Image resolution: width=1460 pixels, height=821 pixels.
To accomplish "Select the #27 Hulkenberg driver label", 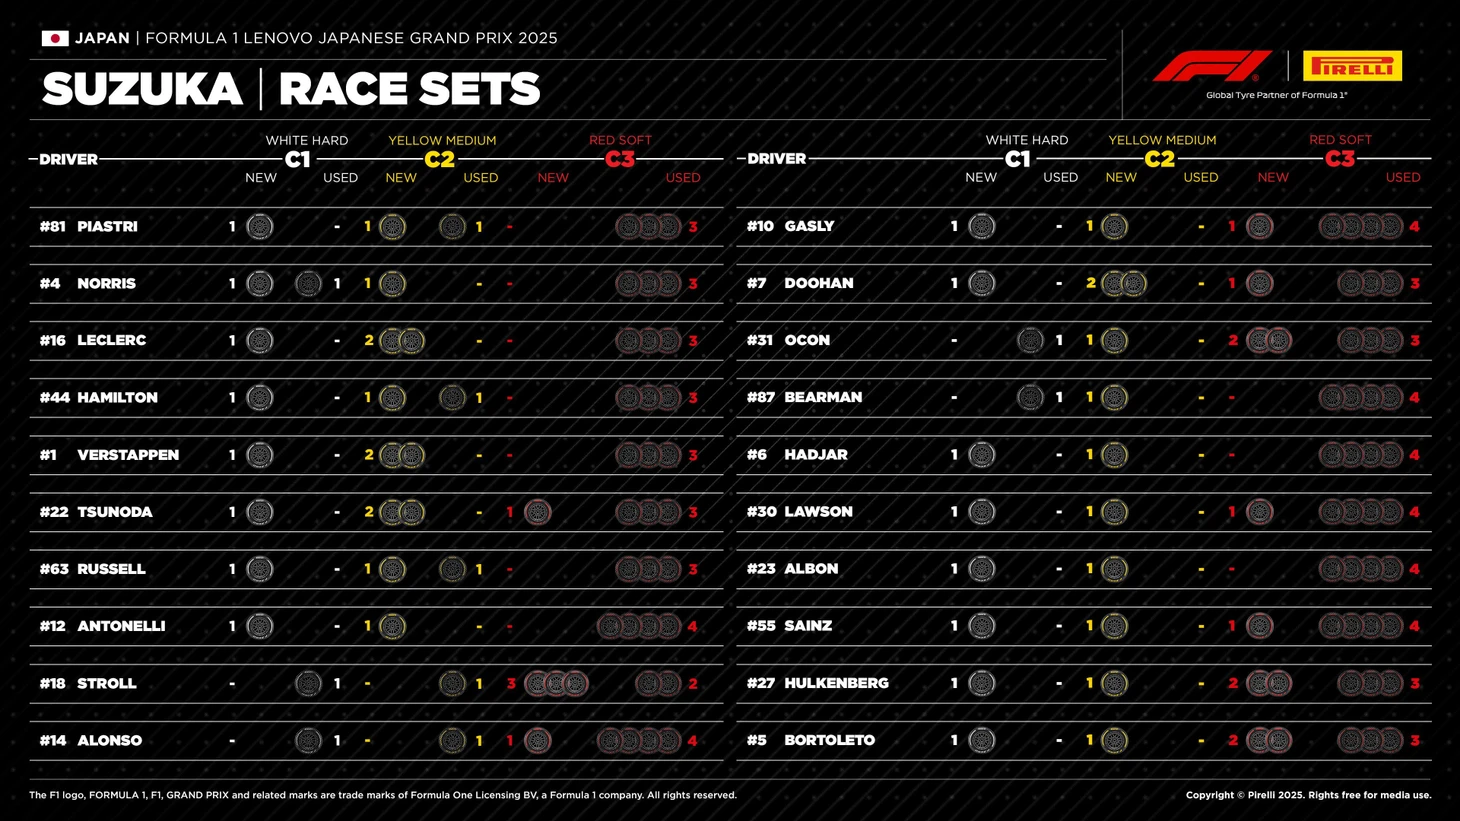I will pos(817,684).
